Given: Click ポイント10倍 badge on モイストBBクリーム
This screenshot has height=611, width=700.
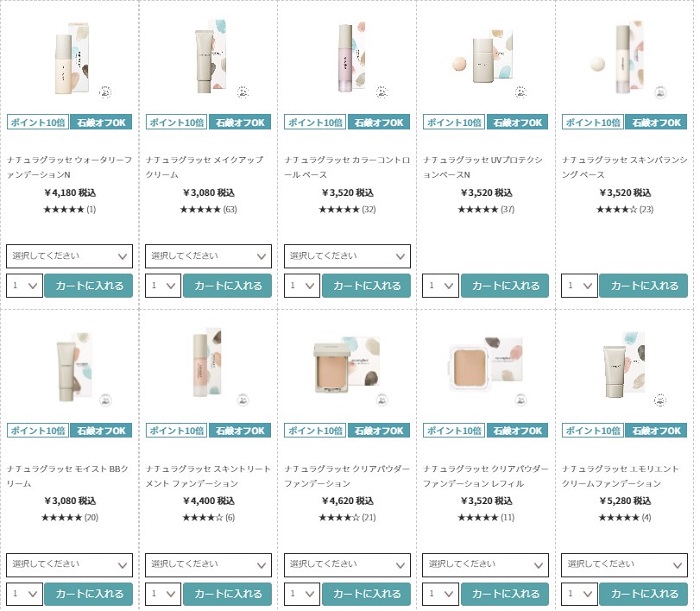Looking at the screenshot, I should pos(37,431).
